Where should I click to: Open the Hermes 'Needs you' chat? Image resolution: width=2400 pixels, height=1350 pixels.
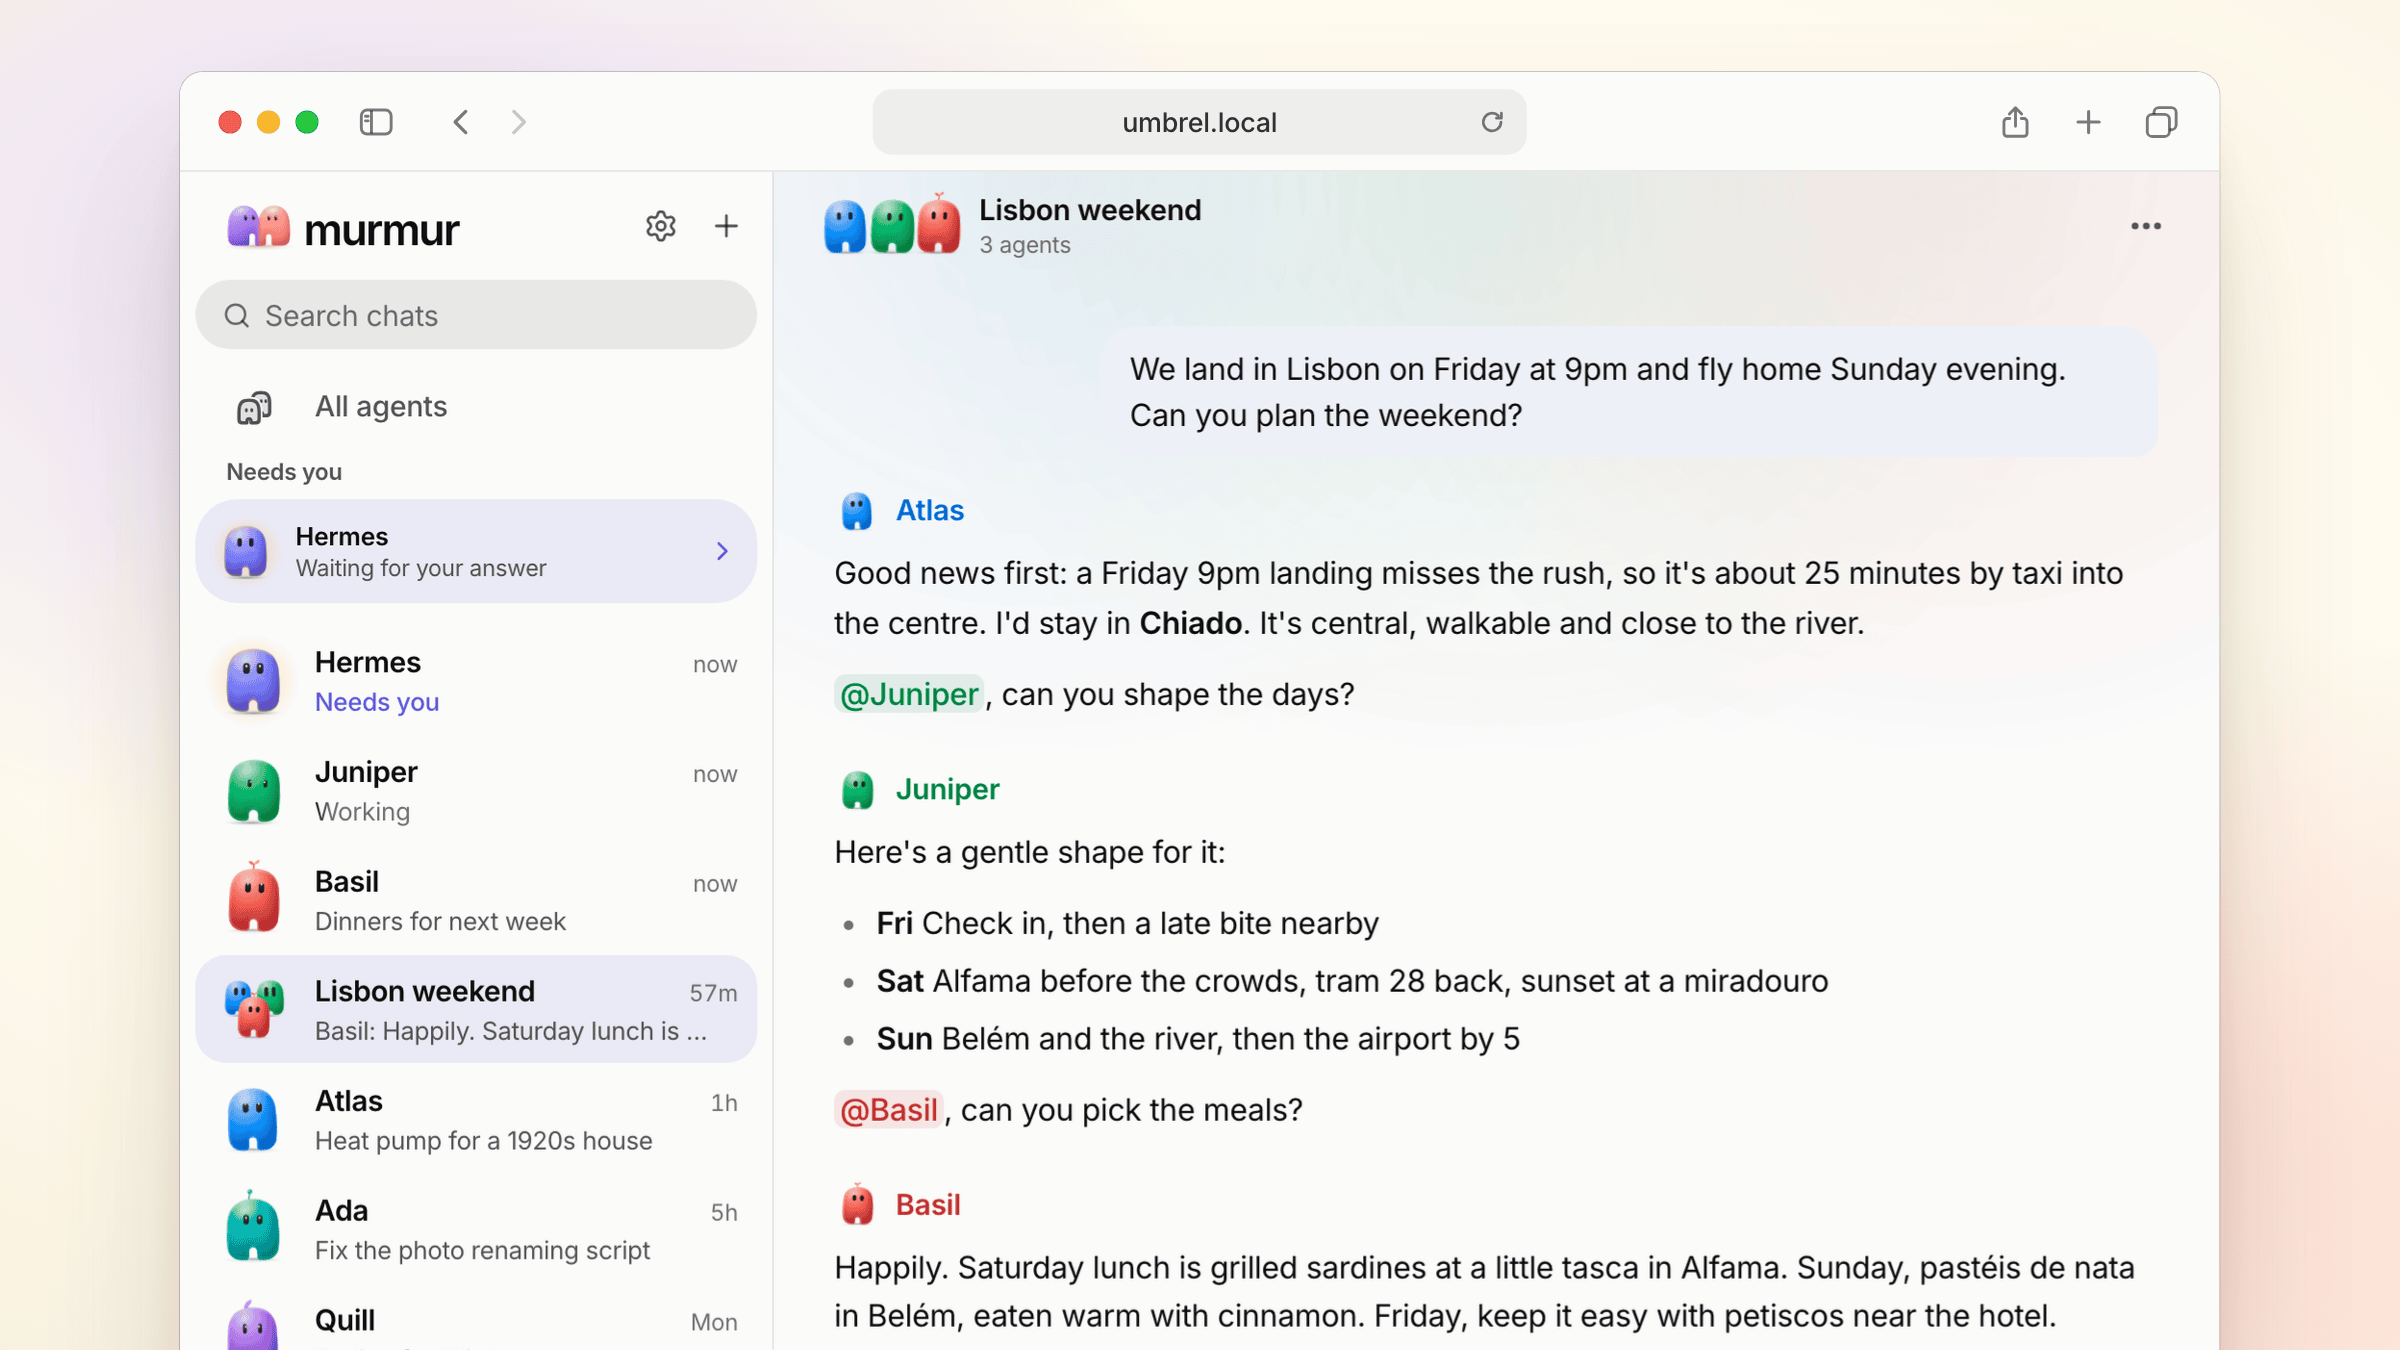(x=476, y=681)
